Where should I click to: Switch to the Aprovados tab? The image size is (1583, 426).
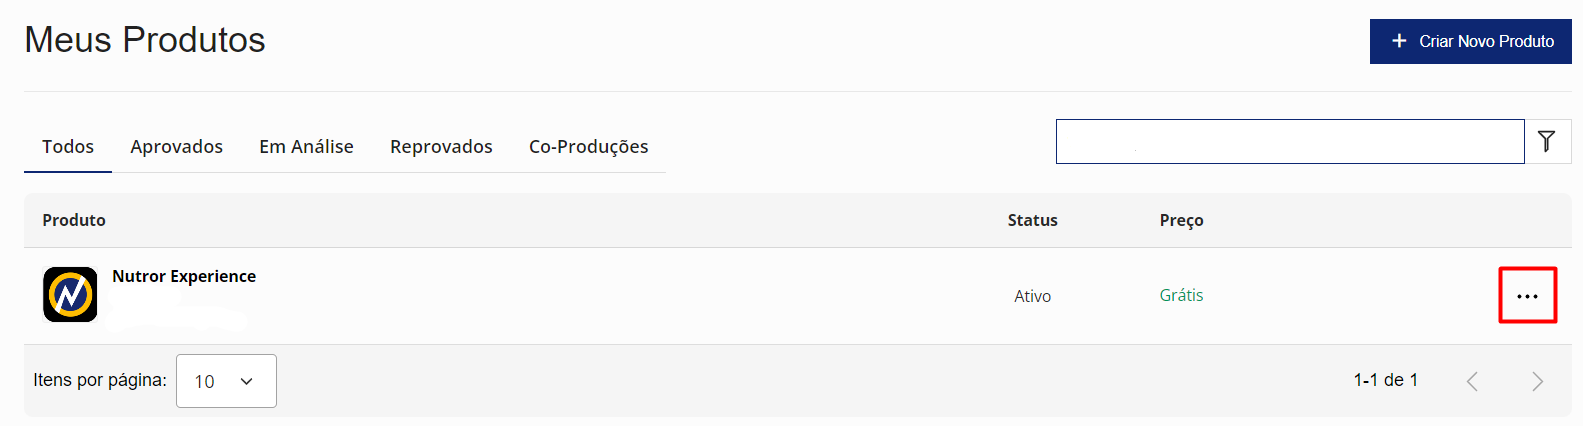click(x=176, y=147)
